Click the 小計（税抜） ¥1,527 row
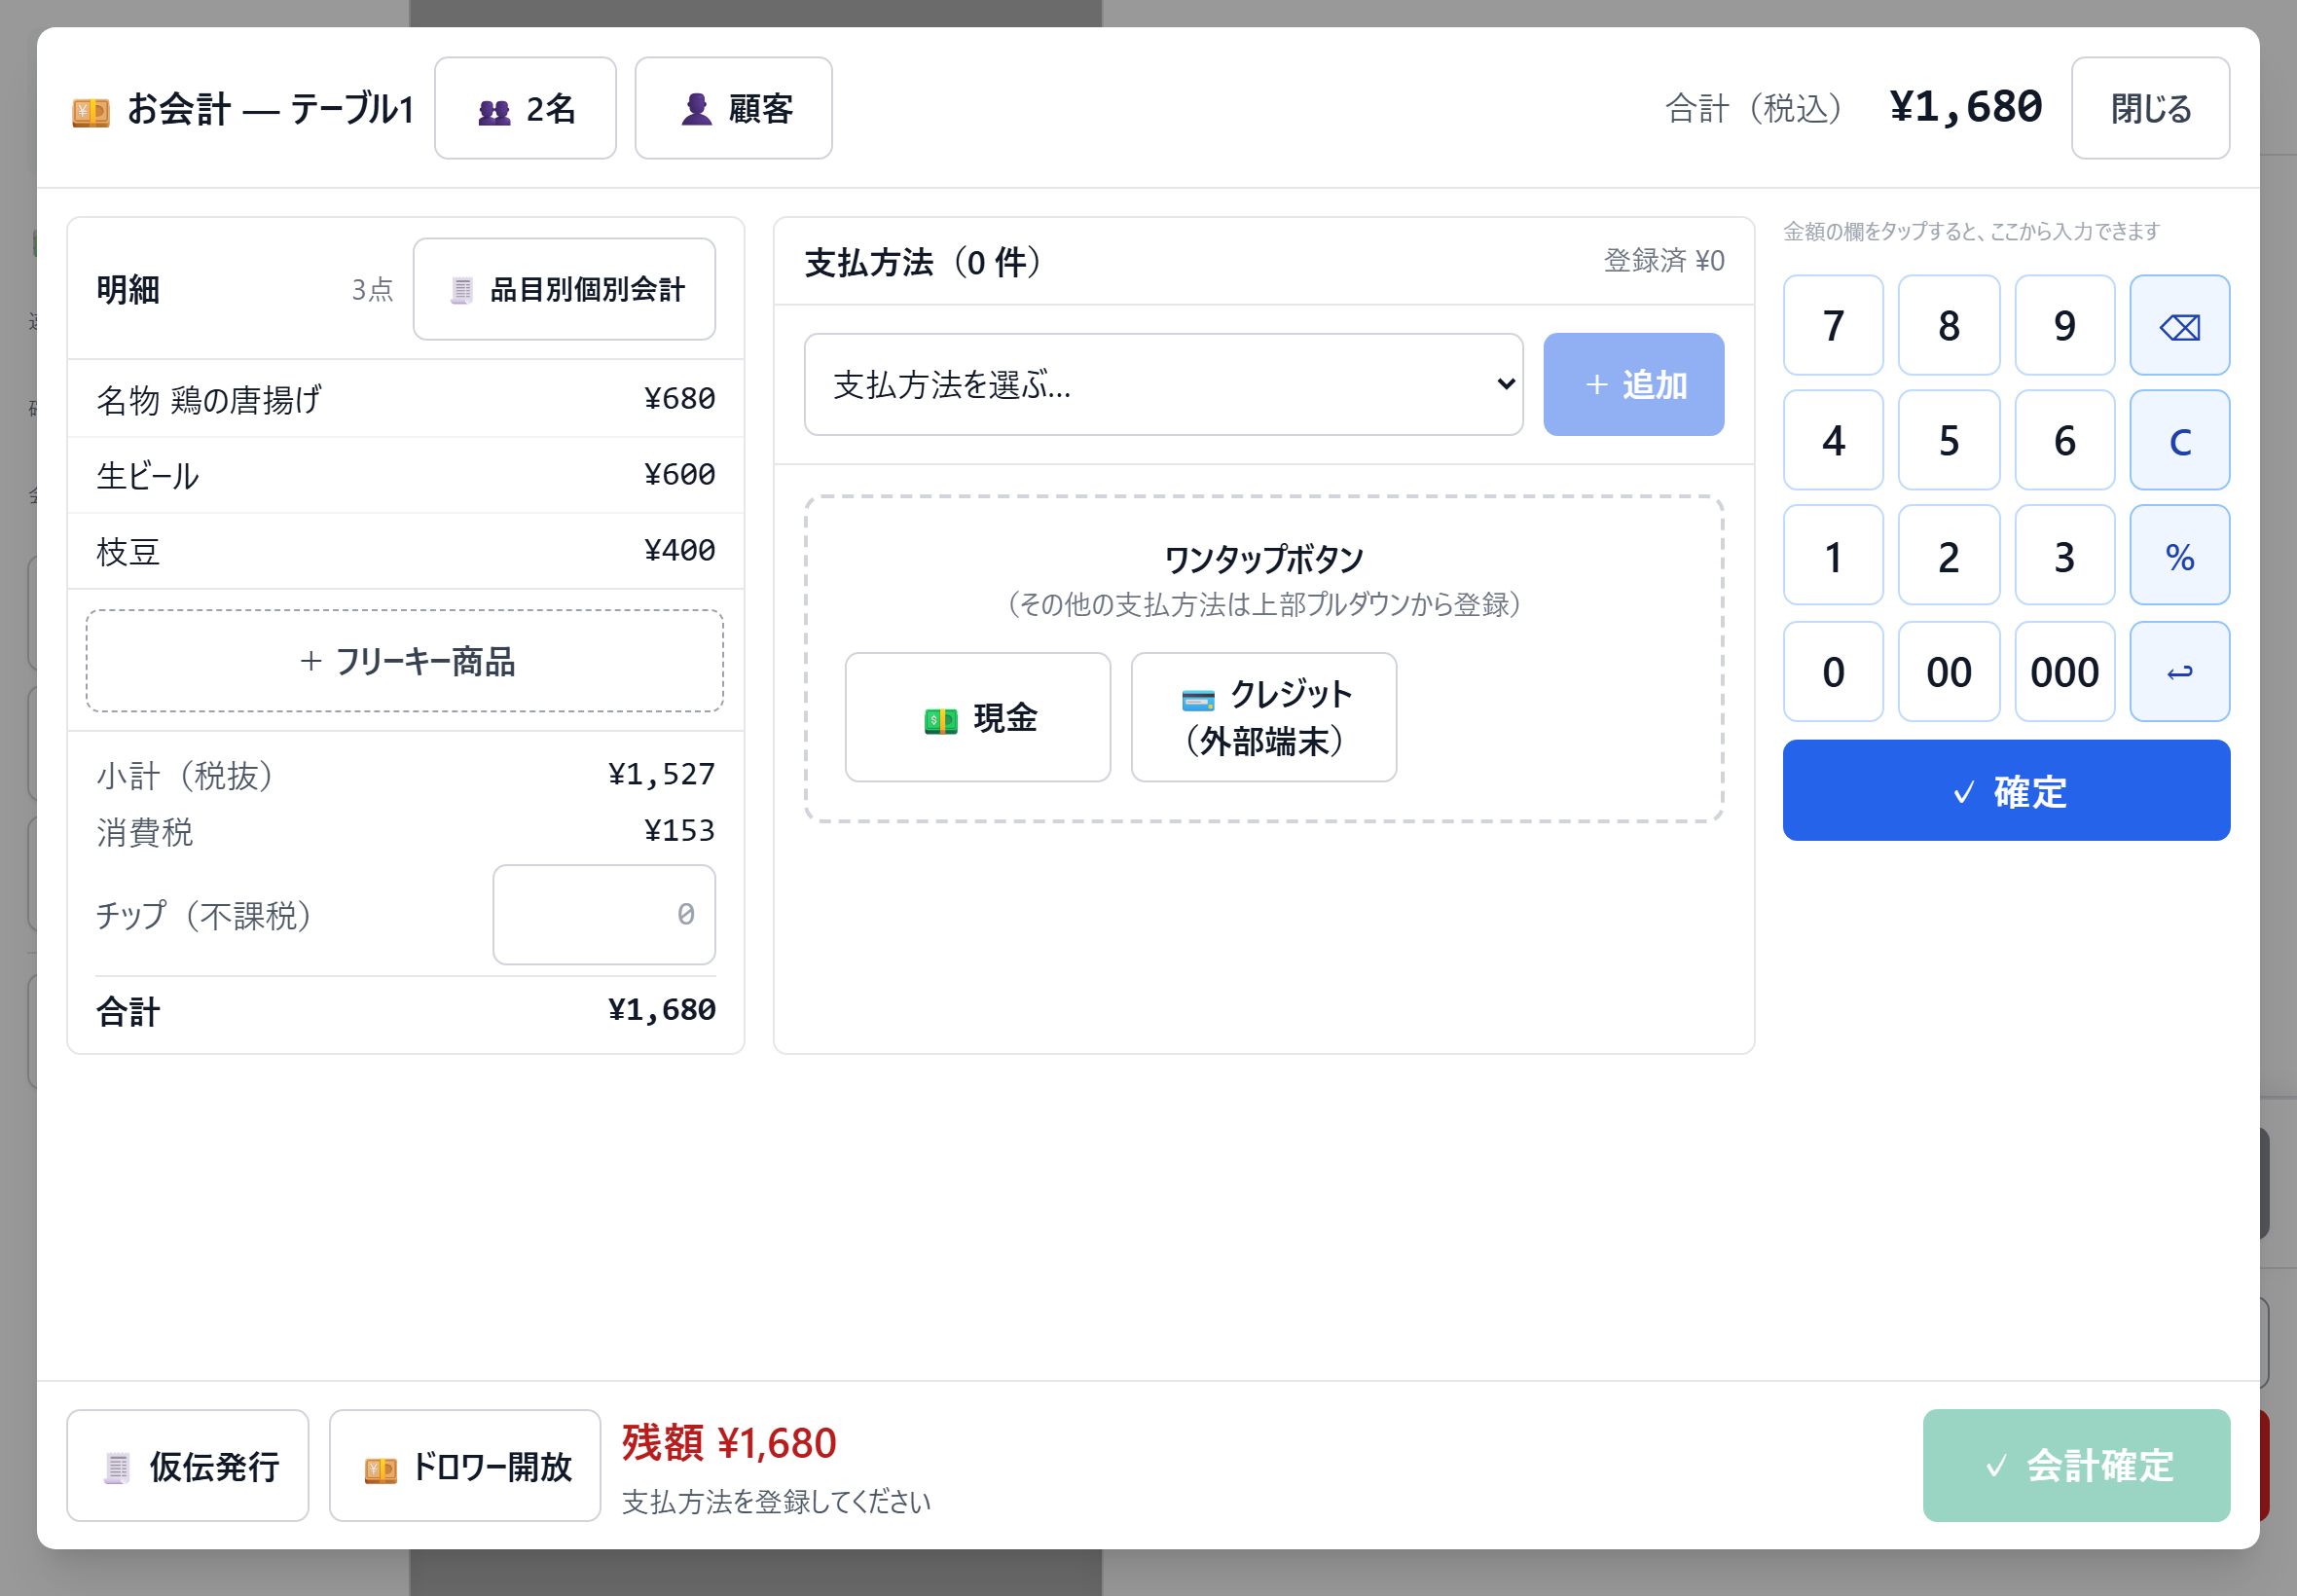Screen dimensions: 2297x1596 coord(405,775)
